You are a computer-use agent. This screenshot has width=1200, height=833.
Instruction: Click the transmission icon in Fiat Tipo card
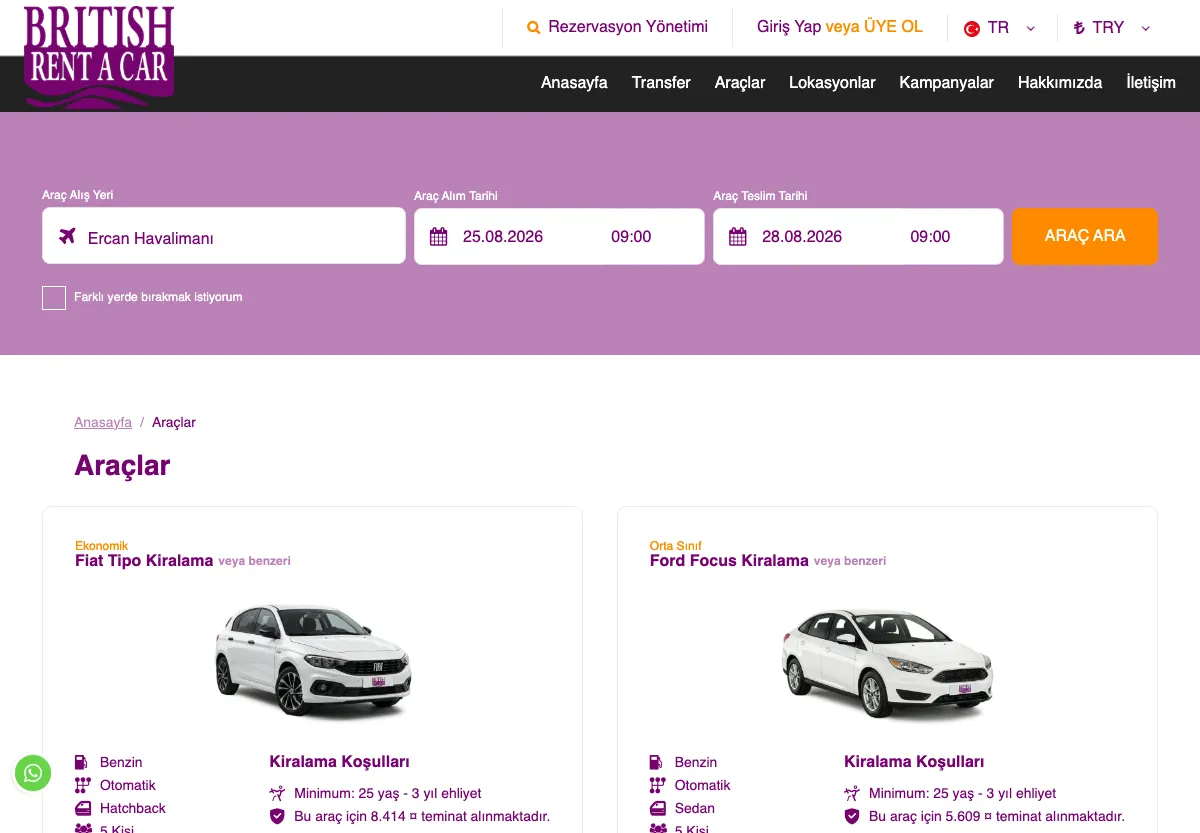click(x=82, y=785)
